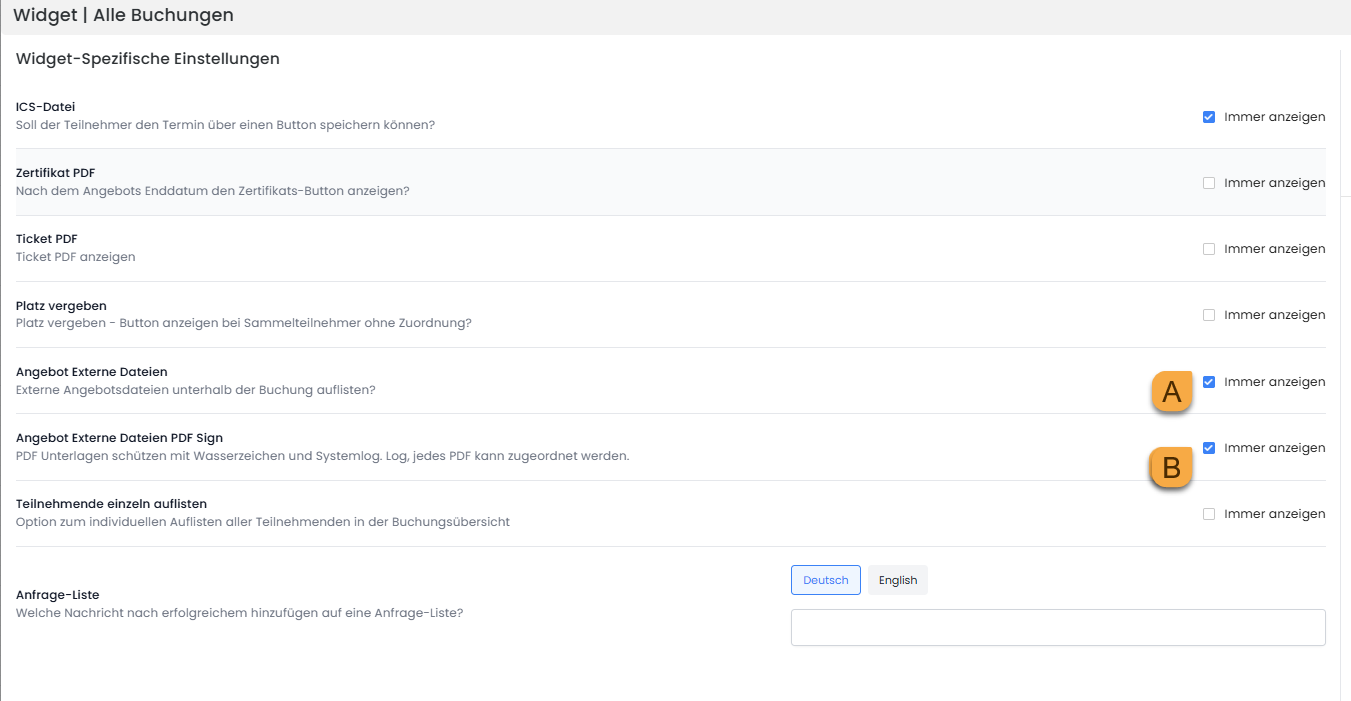This screenshot has width=1351, height=701.
Task: Switch to the Deutsch language tab
Action: 825,580
